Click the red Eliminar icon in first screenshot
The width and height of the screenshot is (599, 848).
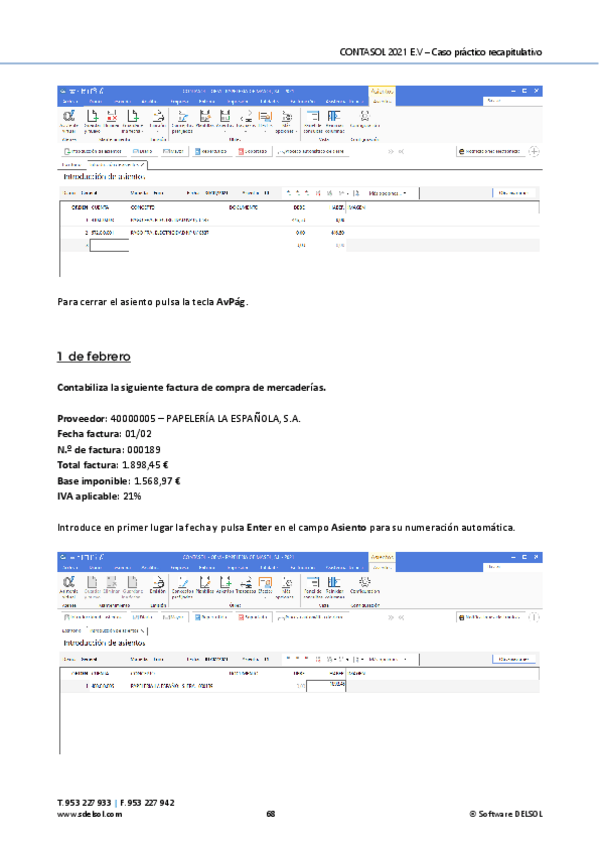click(112, 116)
